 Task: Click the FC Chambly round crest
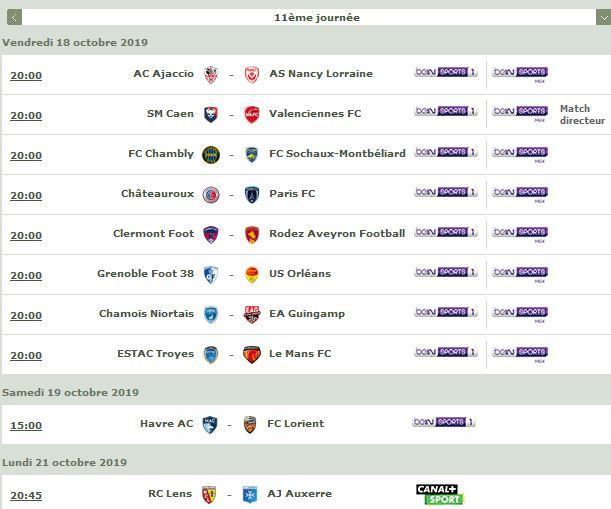coord(211,155)
